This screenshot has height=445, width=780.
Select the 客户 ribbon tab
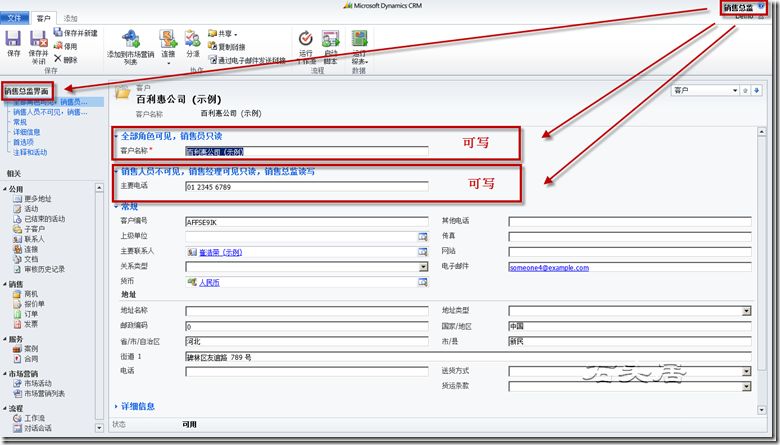[x=44, y=18]
